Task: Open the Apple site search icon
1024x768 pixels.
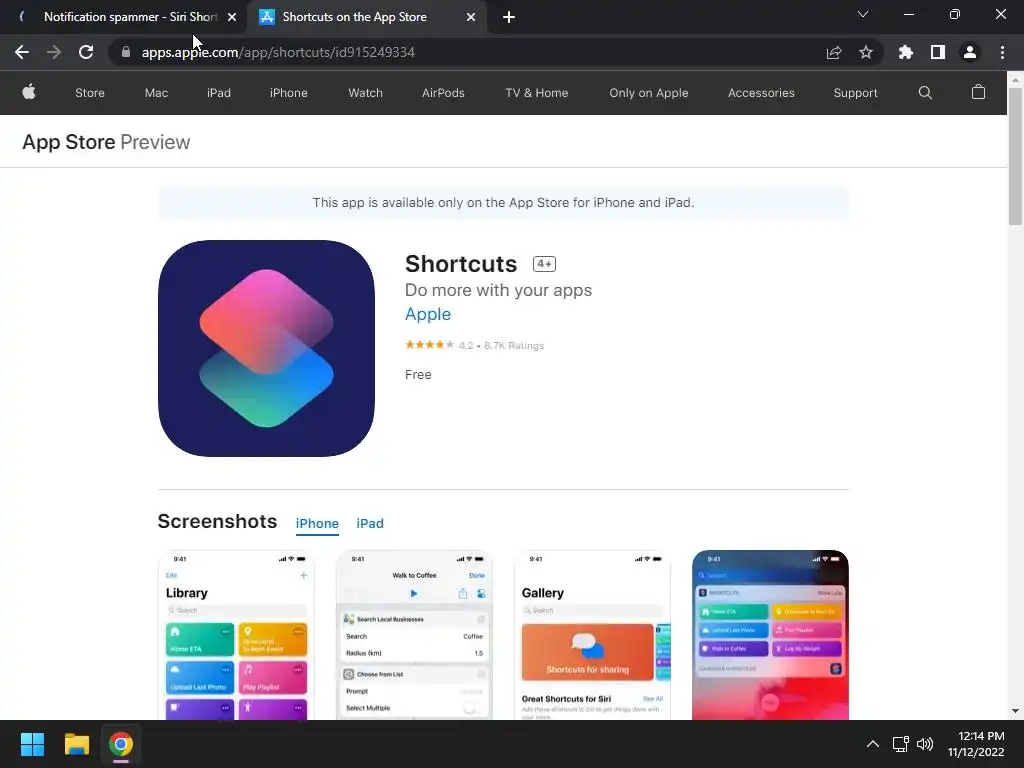Action: [925, 93]
